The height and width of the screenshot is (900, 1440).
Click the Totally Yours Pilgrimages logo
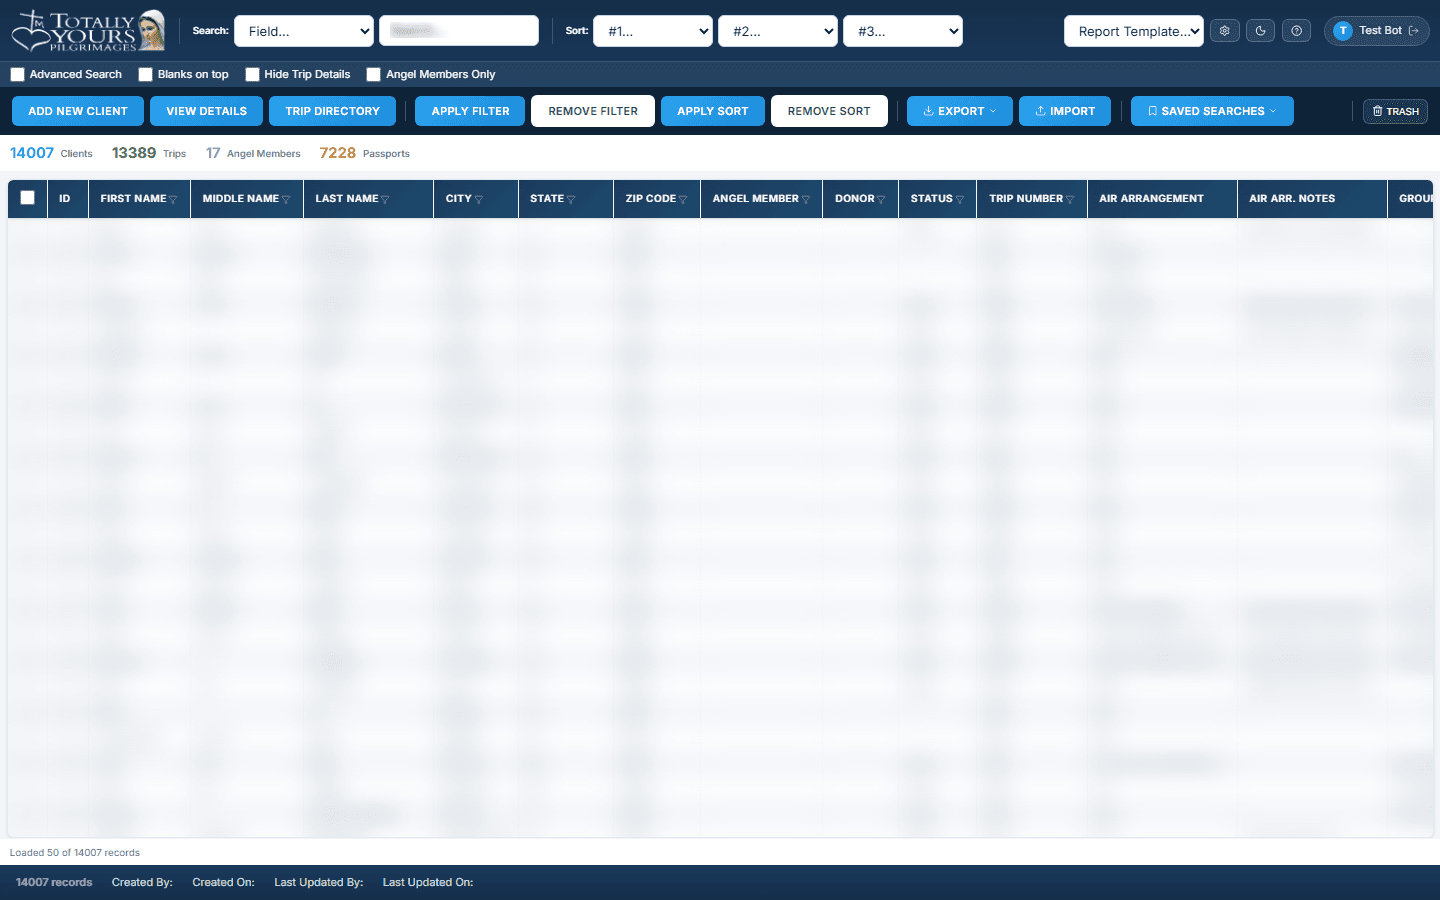[88, 31]
